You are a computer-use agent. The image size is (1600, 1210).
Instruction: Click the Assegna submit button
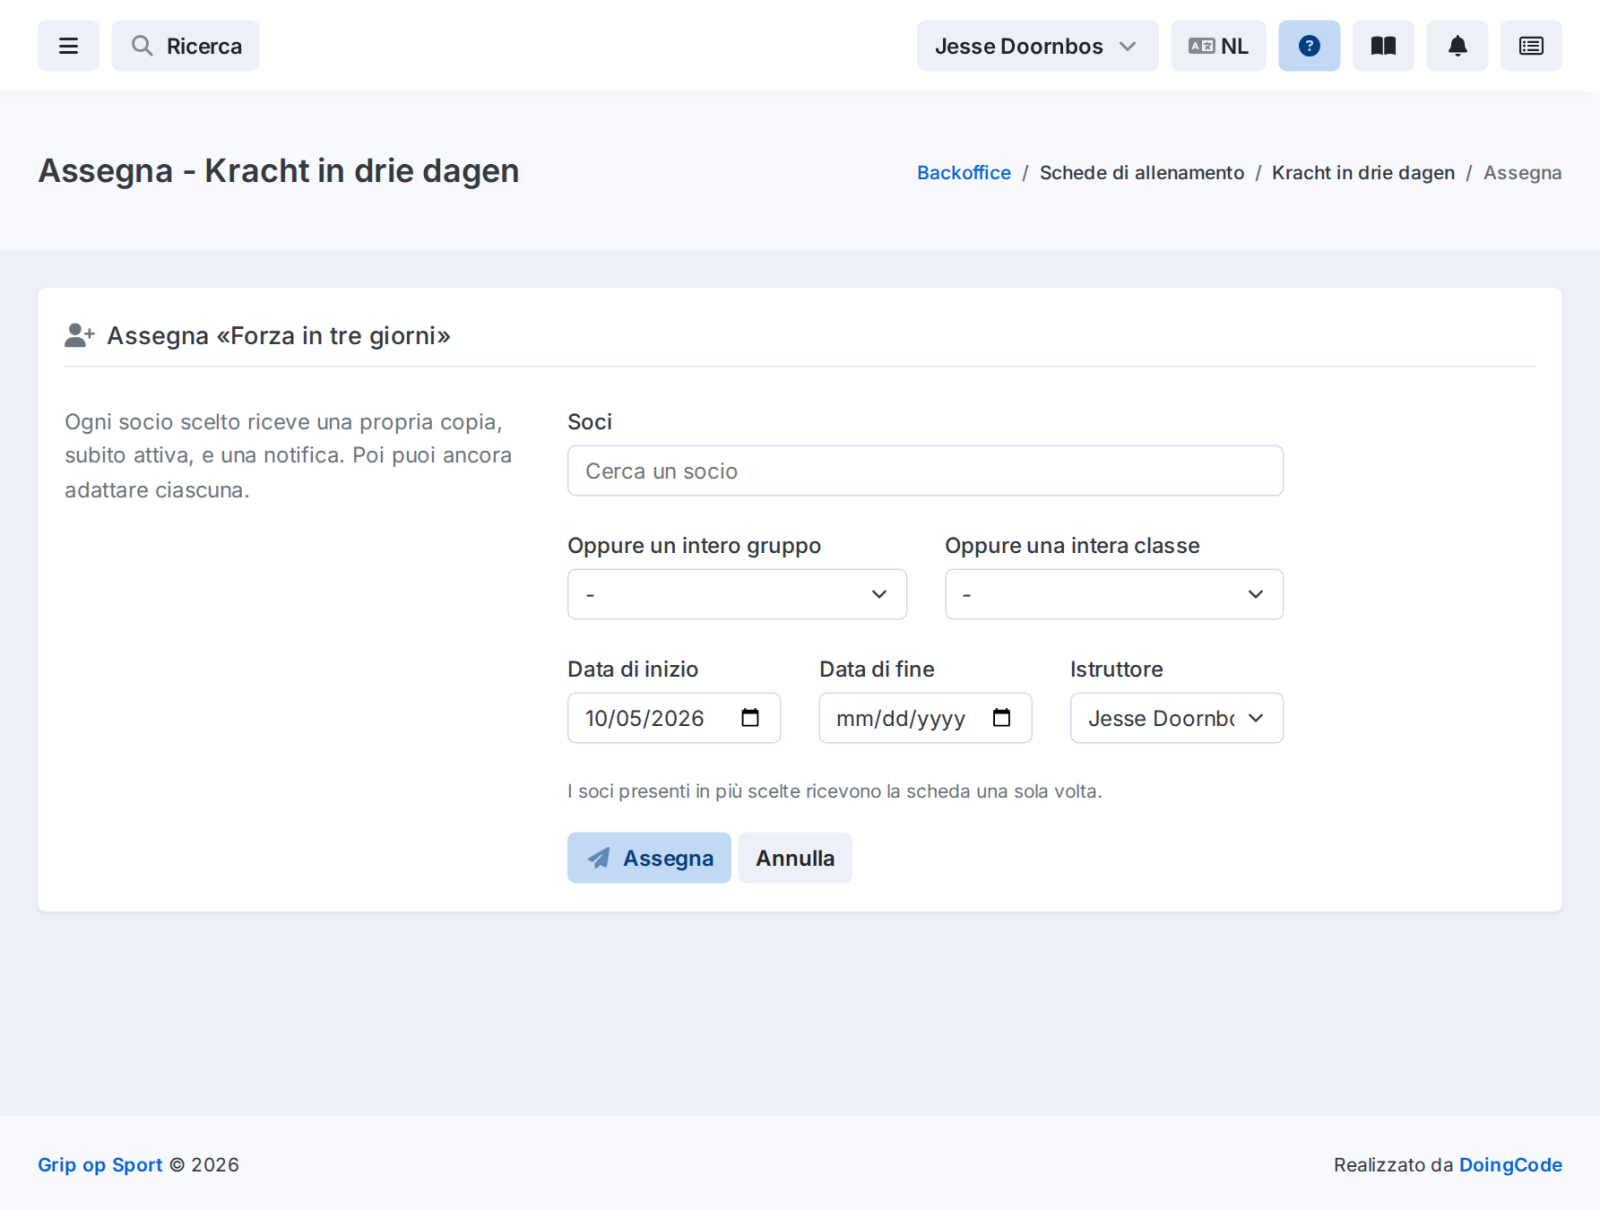tap(649, 858)
